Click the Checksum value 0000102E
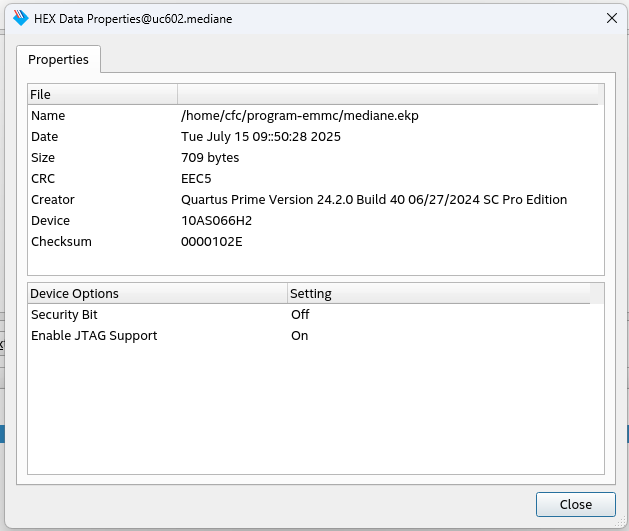The width and height of the screenshot is (629, 531). click(x=212, y=242)
